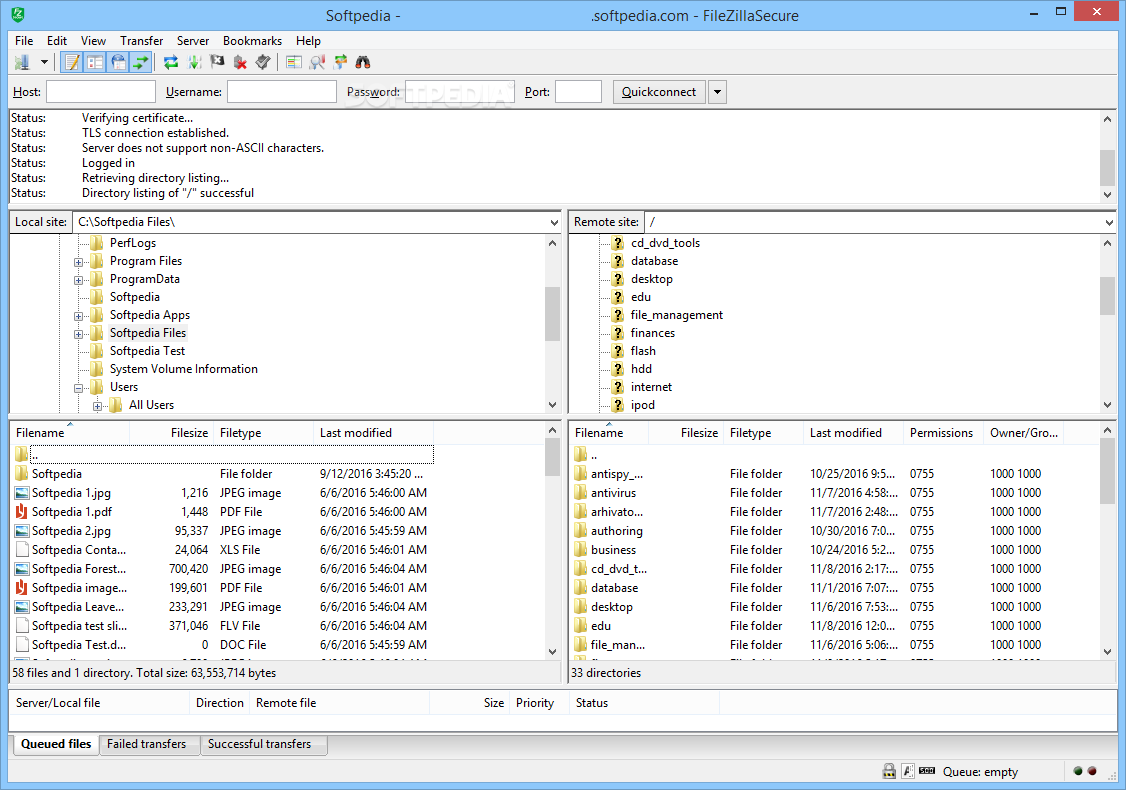Search for files with binoculars icon

point(363,62)
